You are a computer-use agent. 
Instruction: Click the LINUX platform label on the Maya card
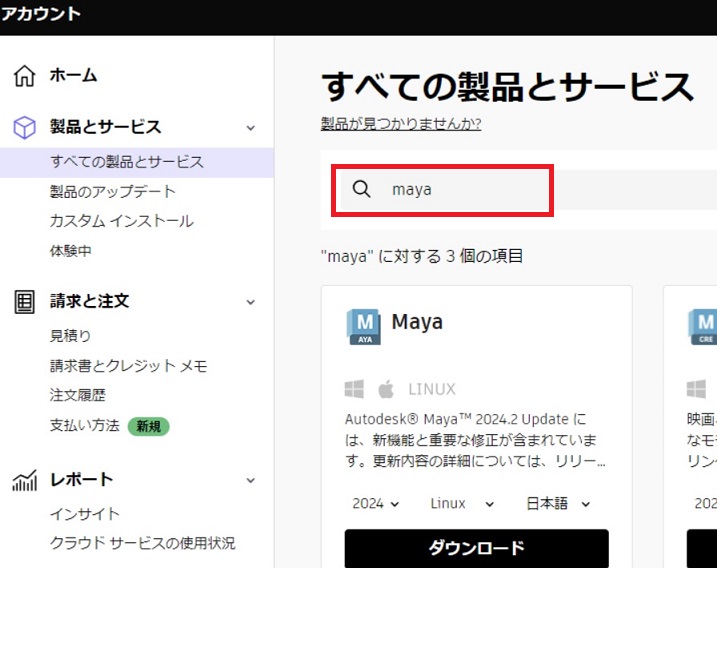click(x=432, y=389)
